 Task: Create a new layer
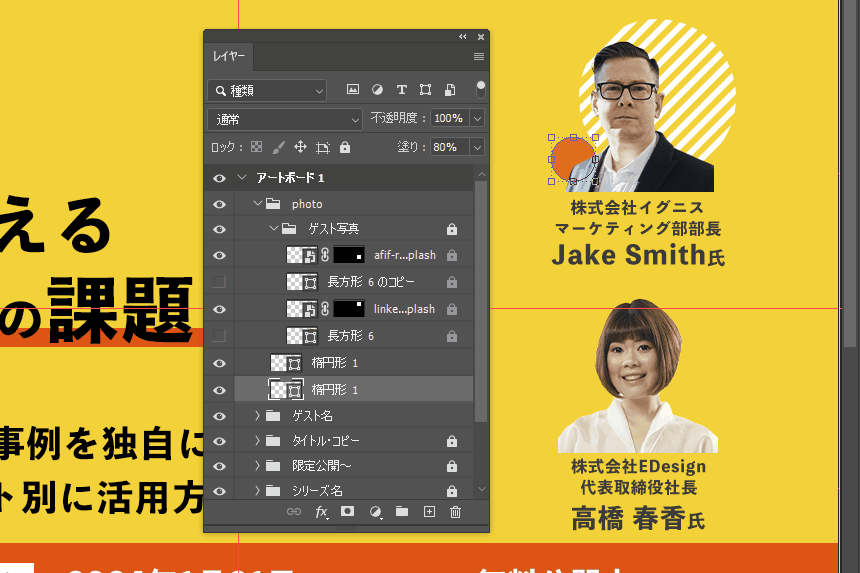(x=429, y=512)
